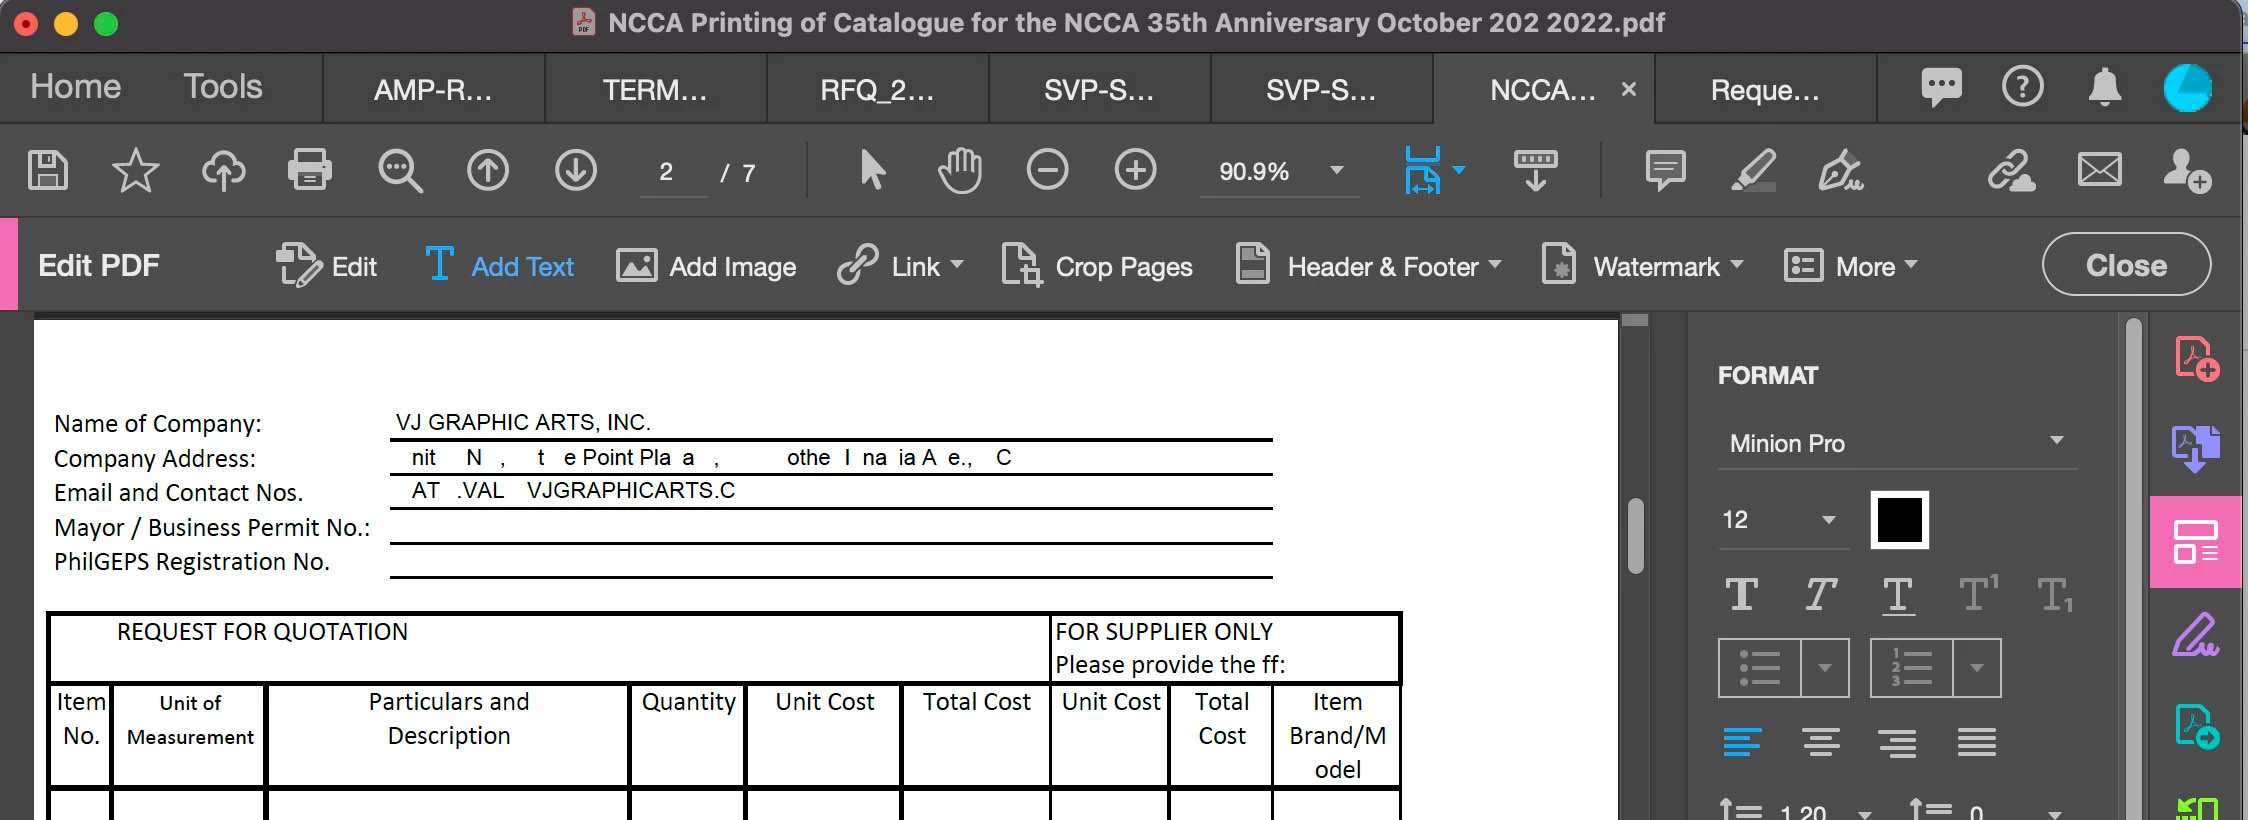Open the More dropdown

[1851, 266]
